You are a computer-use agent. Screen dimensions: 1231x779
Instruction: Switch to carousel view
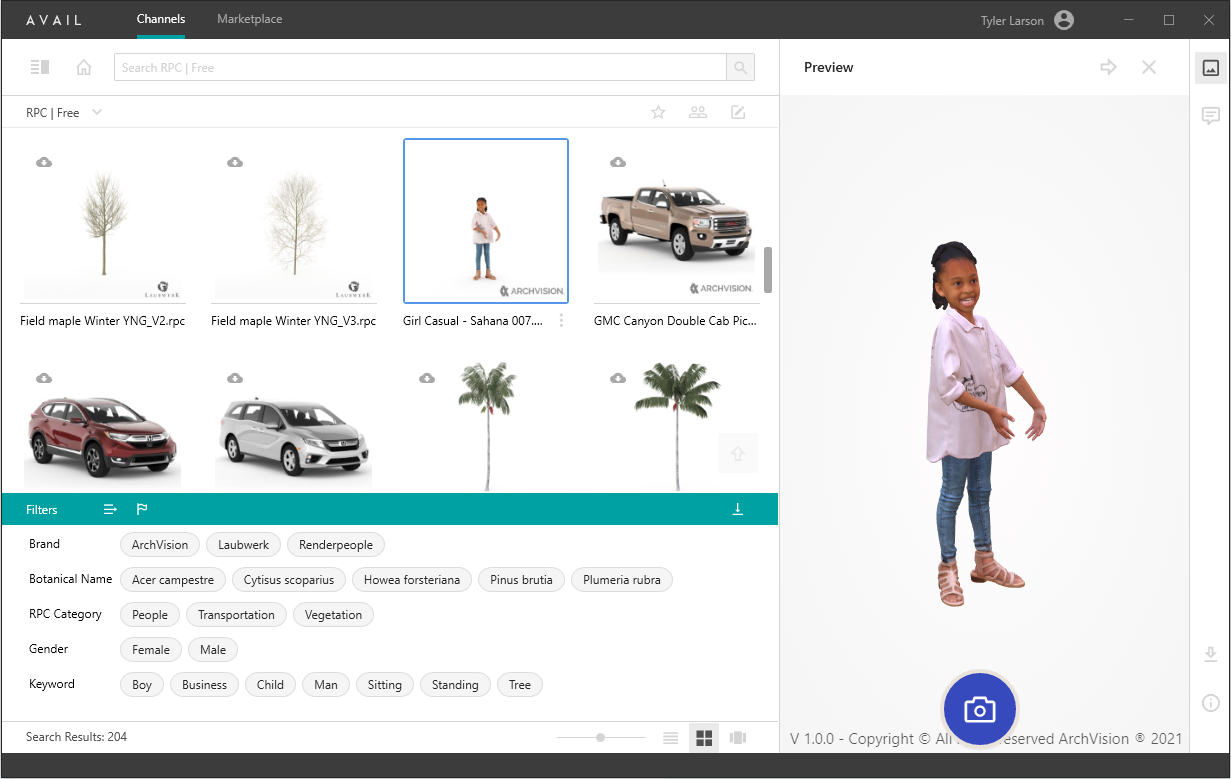click(738, 738)
